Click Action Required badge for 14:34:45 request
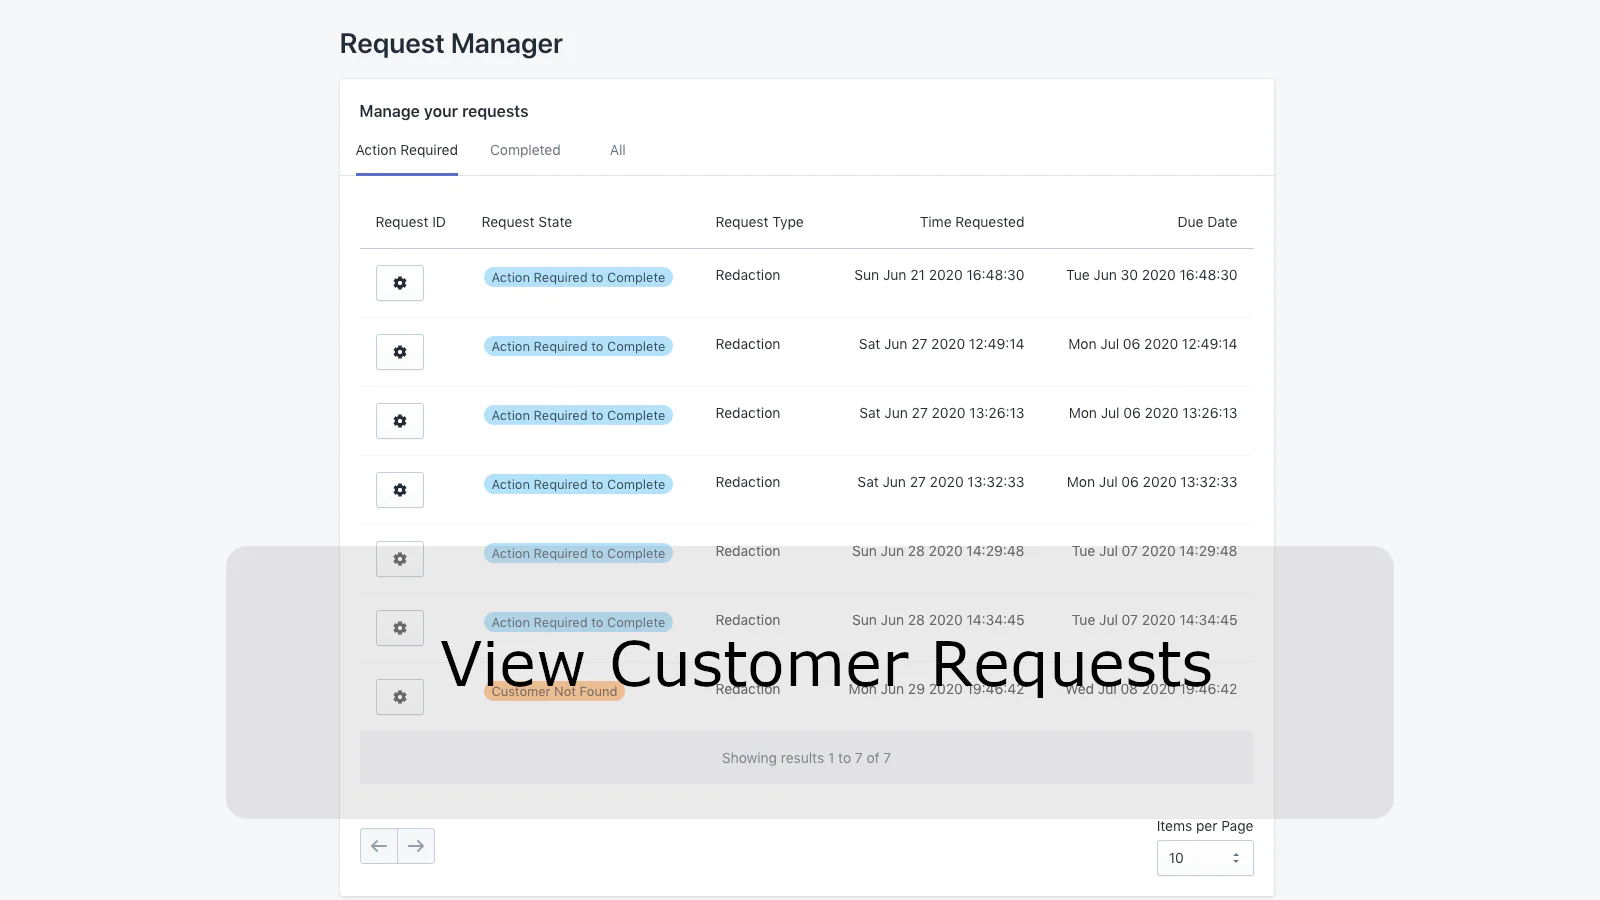The image size is (1600, 900). pos(578,622)
